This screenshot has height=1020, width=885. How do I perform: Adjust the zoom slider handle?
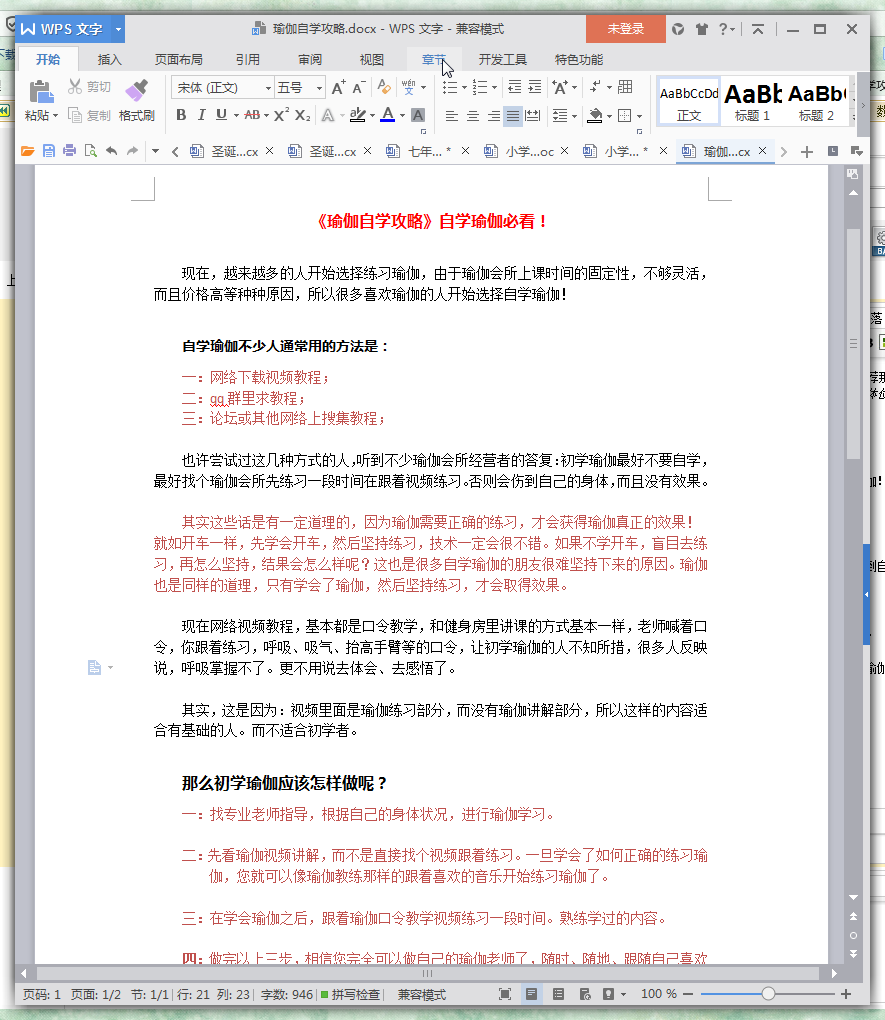click(x=769, y=994)
